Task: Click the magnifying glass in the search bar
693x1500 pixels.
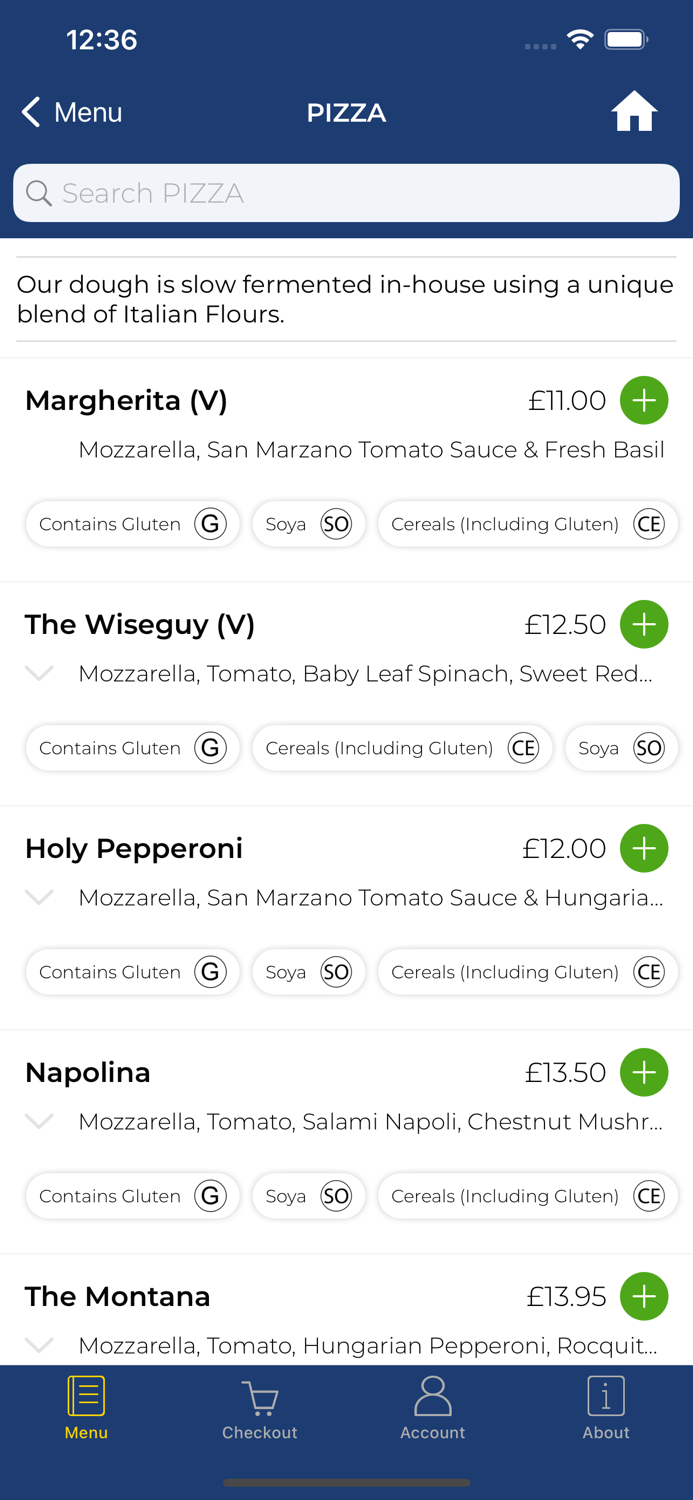Action: (x=38, y=192)
